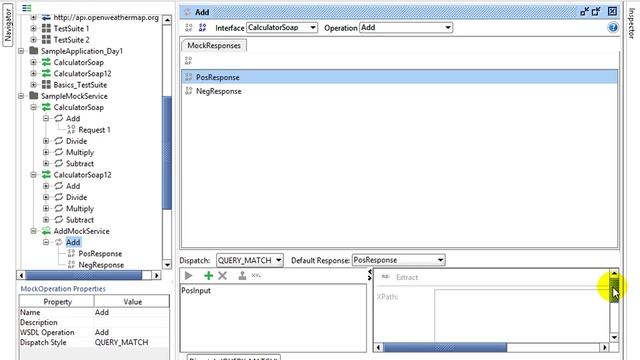Open the Operation Add dropdown

[x=406, y=28]
